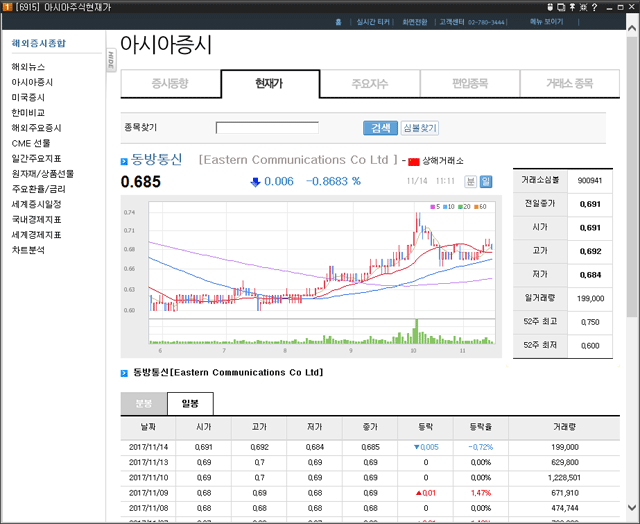Viewport: 640px width, 524px height.
Task: Click the candlestick price chart
Action: click(x=322, y=260)
